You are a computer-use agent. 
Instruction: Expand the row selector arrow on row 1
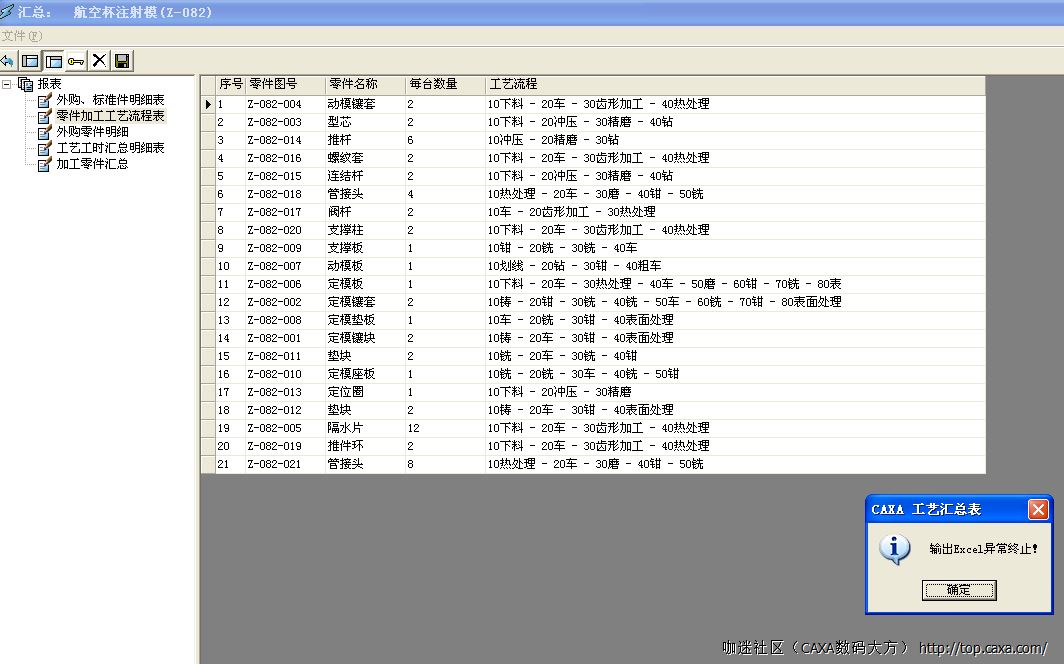click(x=207, y=103)
